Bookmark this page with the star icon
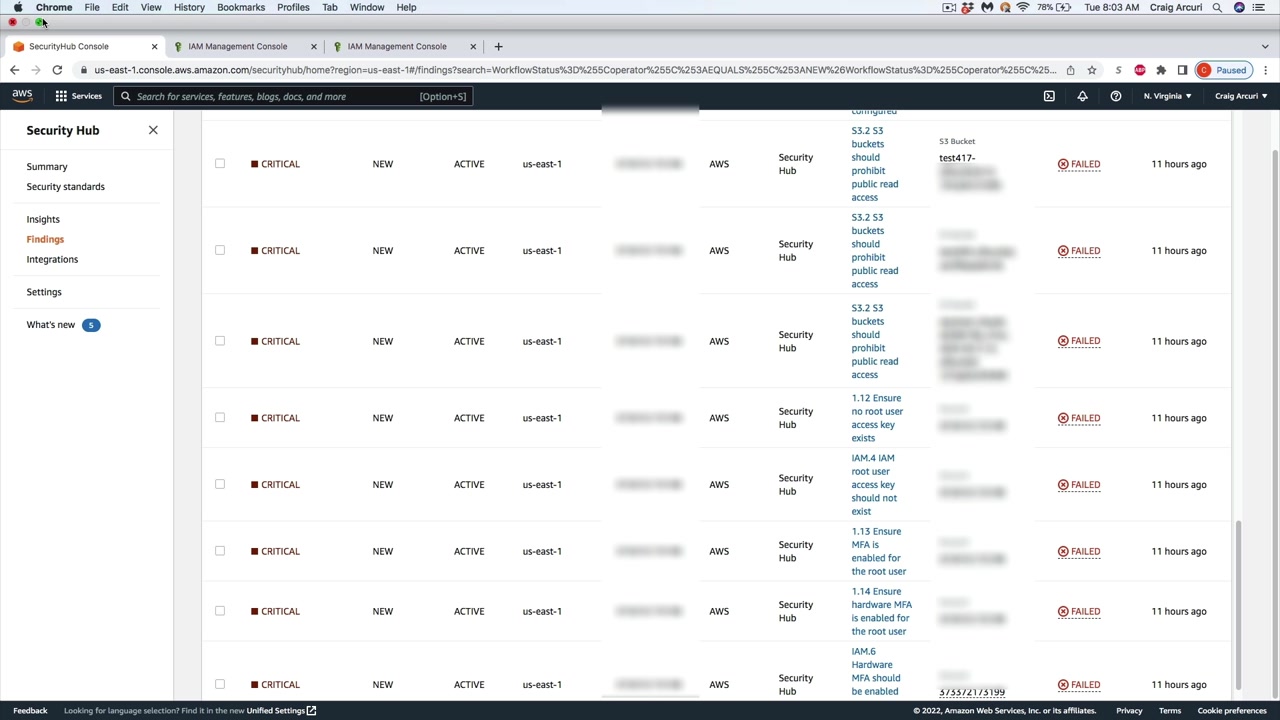This screenshot has width=1280, height=720. pos(1092,70)
